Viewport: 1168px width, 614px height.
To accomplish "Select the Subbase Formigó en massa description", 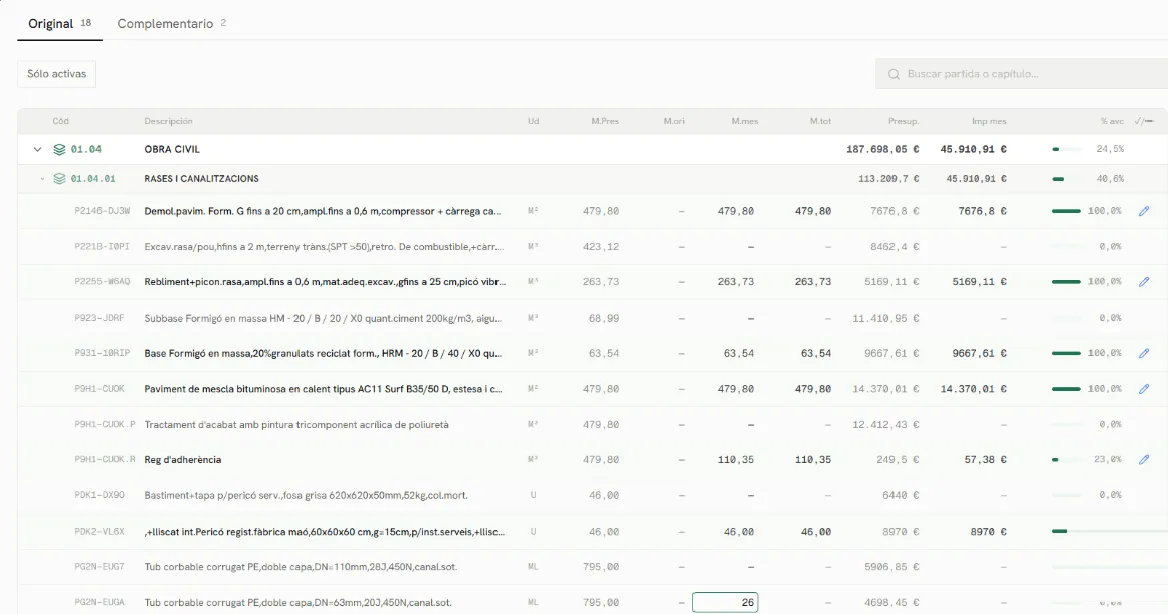I will (323, 318).
